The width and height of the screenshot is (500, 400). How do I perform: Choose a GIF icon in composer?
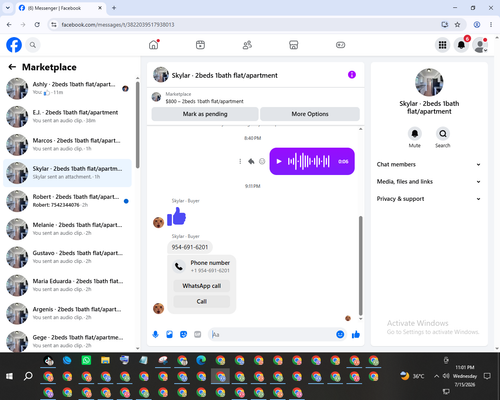198,334
